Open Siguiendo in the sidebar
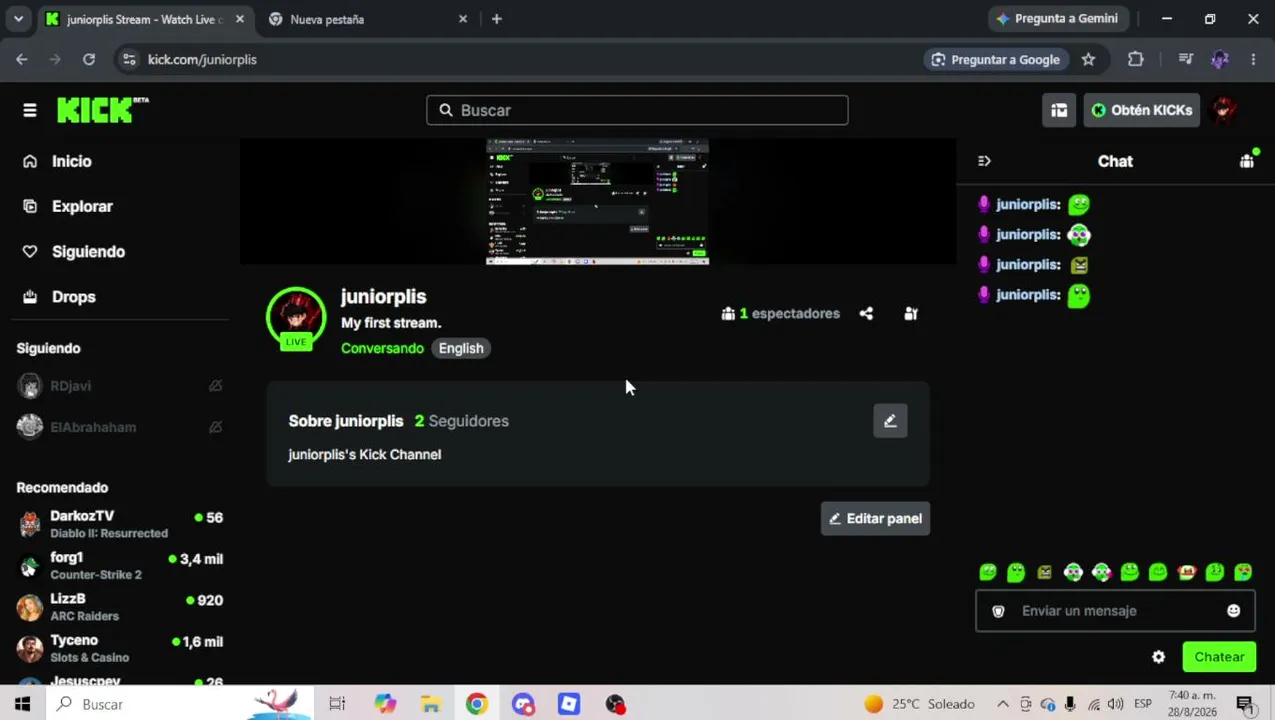The height and width of the screenshot is (720, 1275). 88,251
